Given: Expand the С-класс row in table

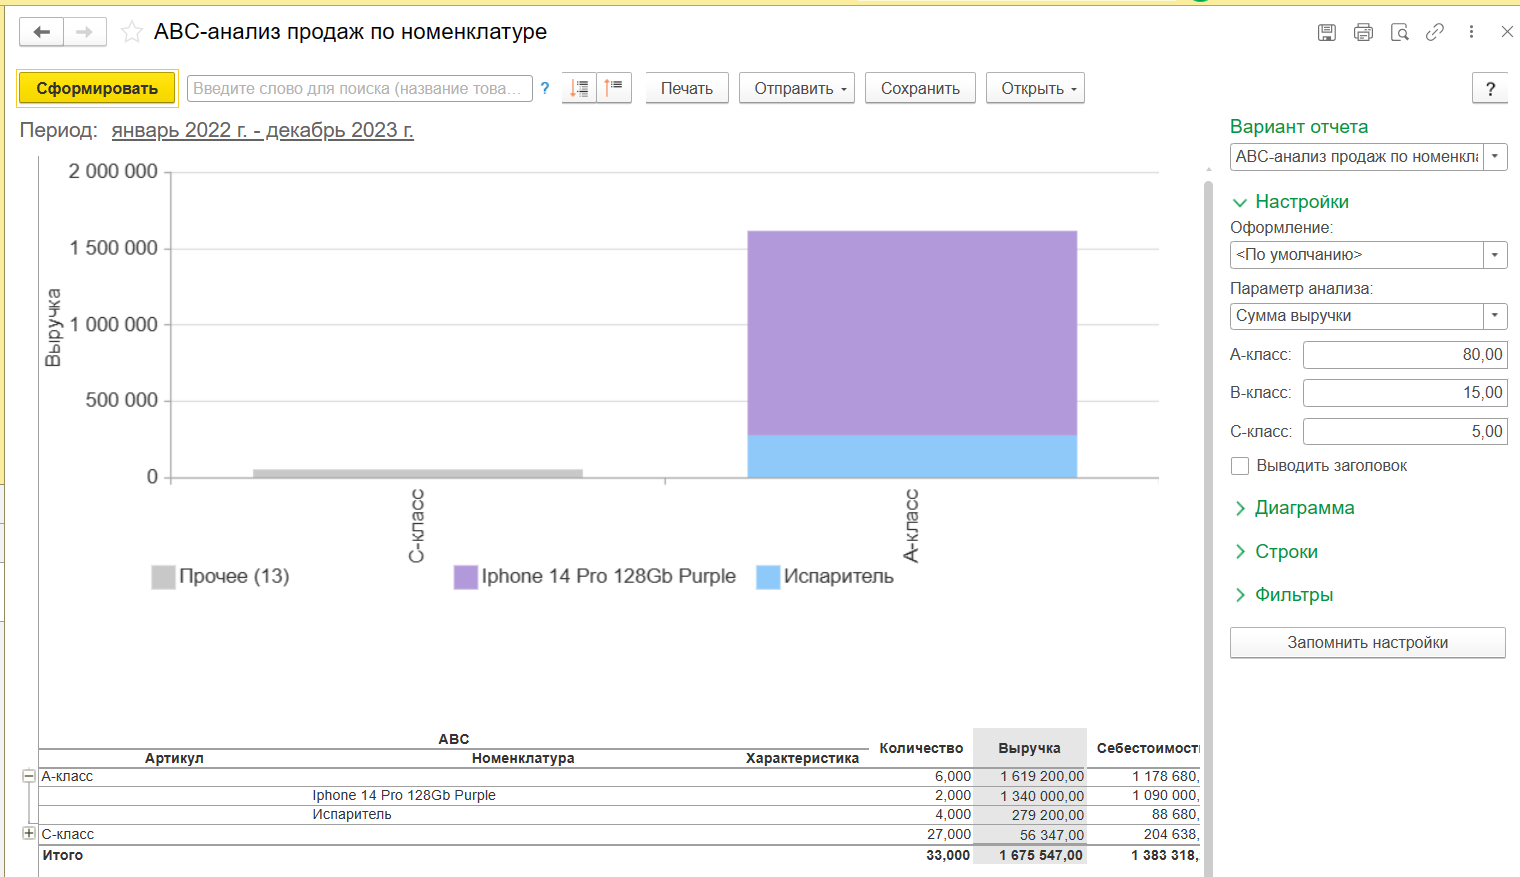Looking at the screenshot, I should click(29, 833).
